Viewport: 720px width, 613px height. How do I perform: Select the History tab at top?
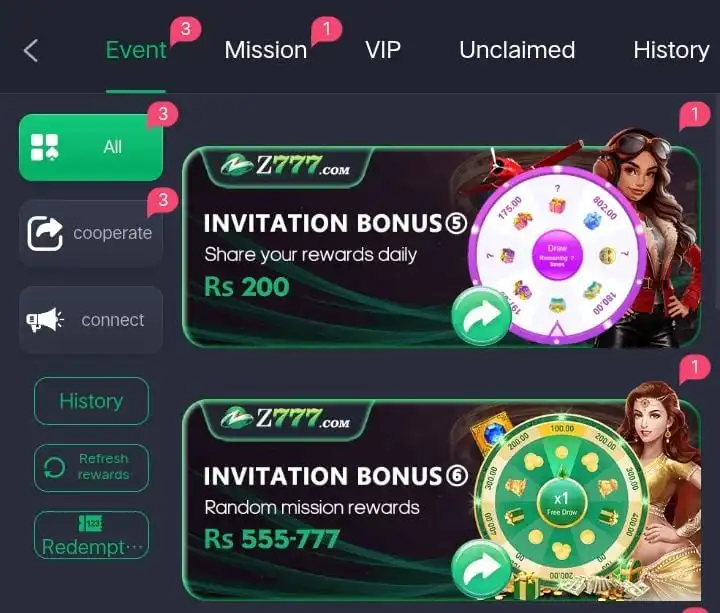[671, 50]
